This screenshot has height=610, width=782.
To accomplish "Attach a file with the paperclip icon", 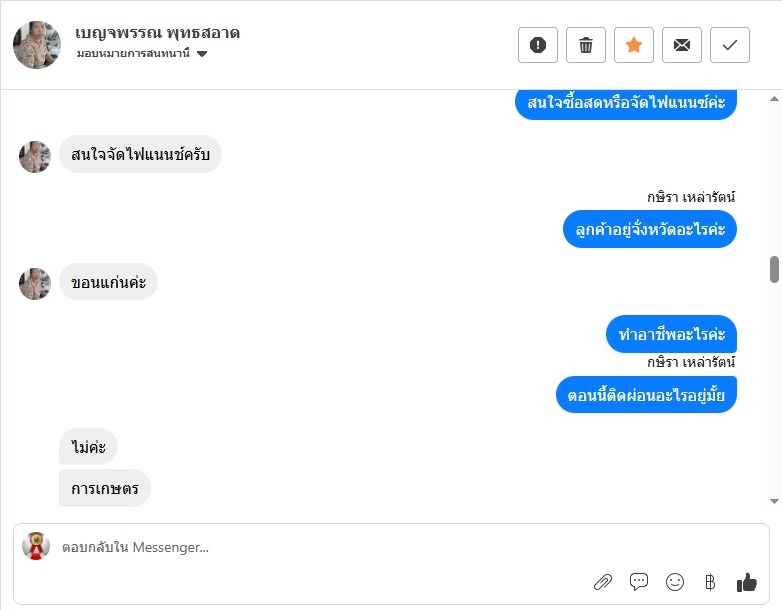I will [x=602, y=582].
